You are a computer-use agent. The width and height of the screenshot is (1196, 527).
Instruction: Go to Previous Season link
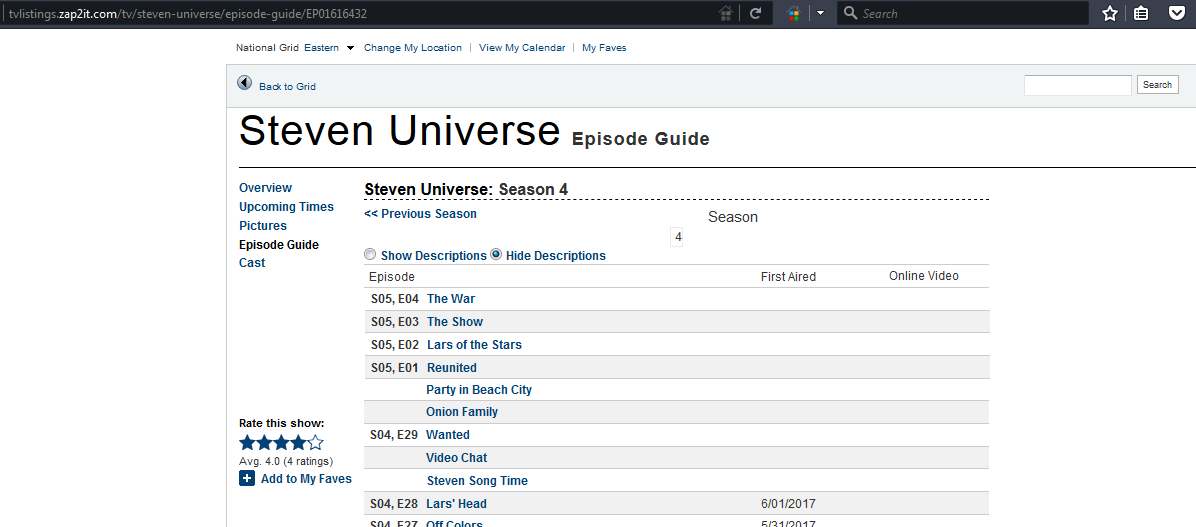[420, 214]
